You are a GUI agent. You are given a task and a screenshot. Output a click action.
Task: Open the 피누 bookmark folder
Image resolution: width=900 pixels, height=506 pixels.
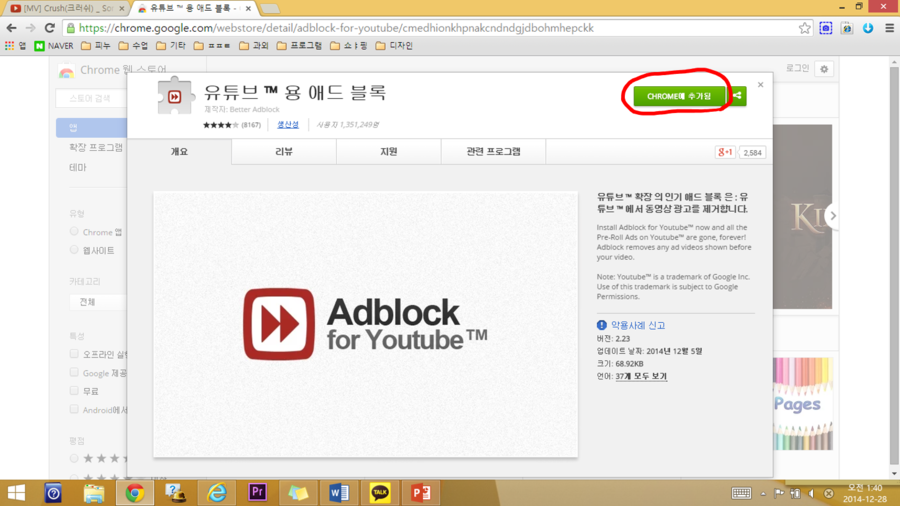pos(96,45)
